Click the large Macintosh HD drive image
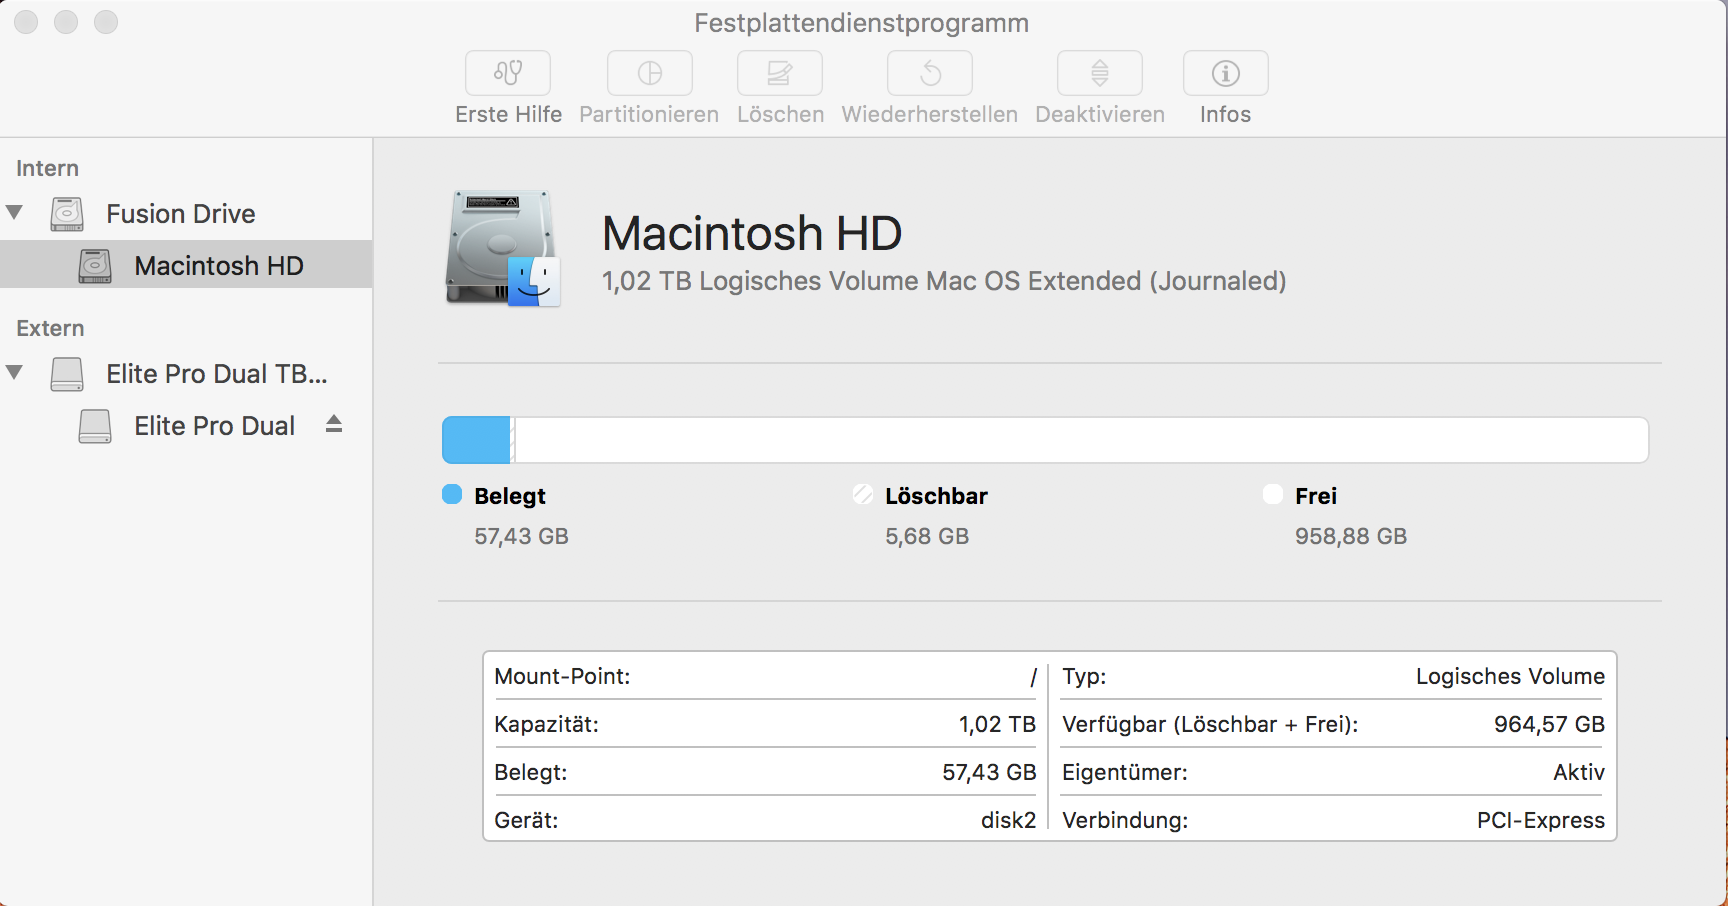Viewport: 1728px width, 906px height. click(502, 248)
